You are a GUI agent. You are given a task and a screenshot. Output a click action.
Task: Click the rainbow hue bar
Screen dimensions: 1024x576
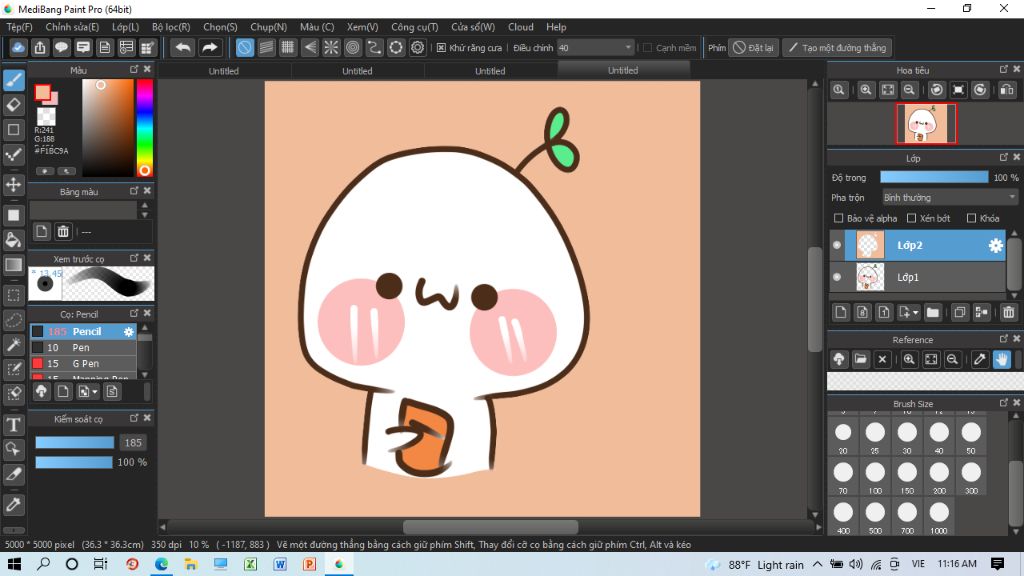(144, 128)
